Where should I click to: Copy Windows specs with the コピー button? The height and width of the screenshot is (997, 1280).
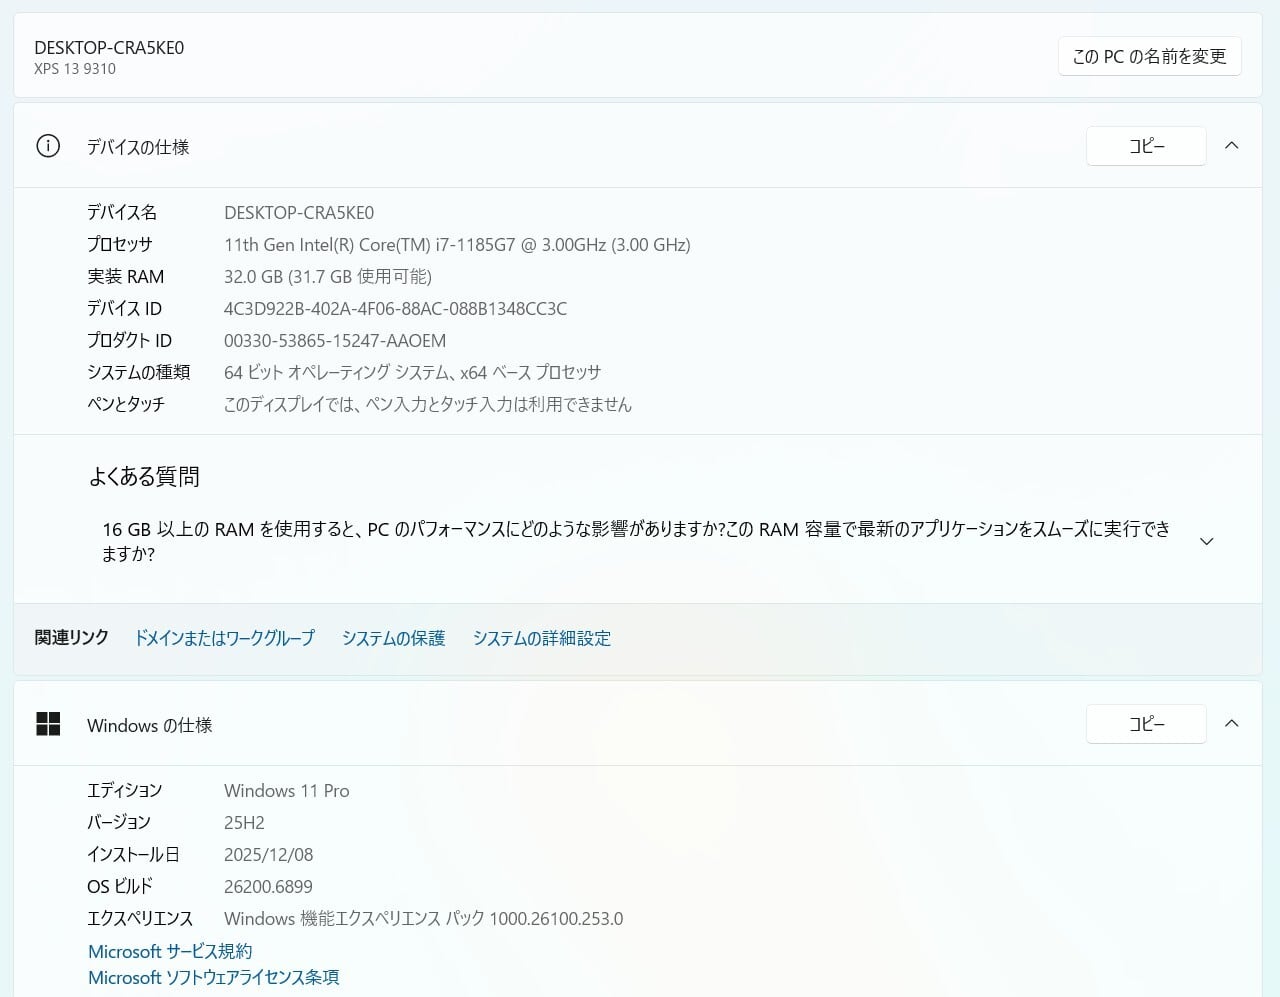coord(1146,724)
